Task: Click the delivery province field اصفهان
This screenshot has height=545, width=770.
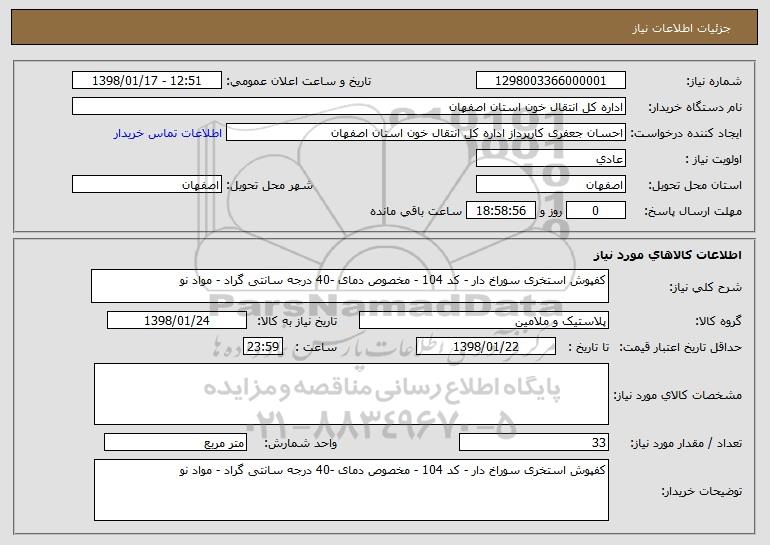Action: 550,185
